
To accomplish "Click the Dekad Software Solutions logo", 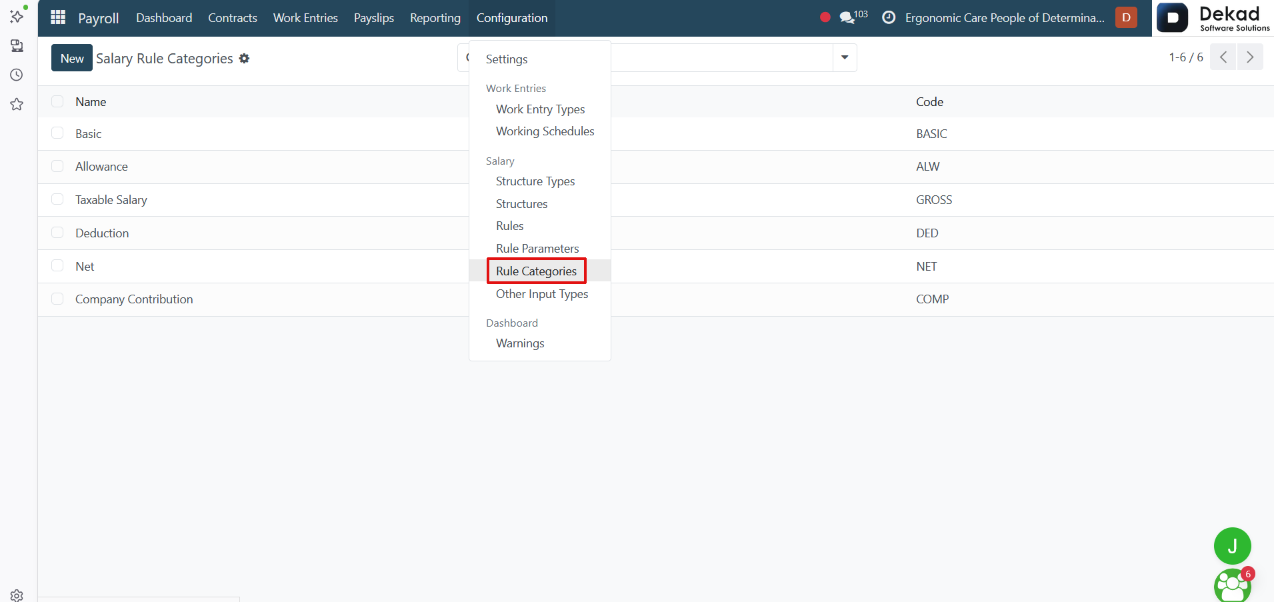I will pyautogui.click(x=1215, y=18).
